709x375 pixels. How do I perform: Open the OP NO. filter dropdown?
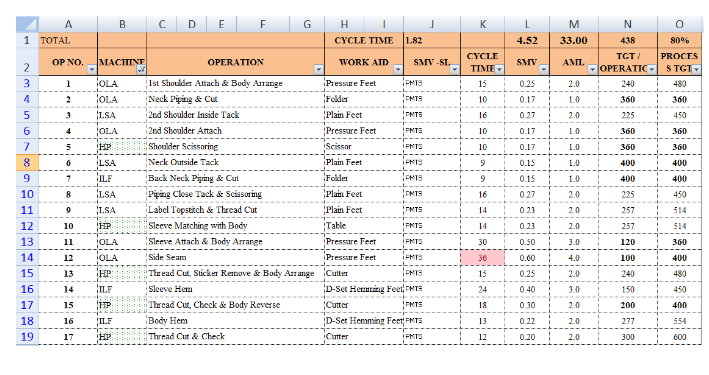(92, 70)
